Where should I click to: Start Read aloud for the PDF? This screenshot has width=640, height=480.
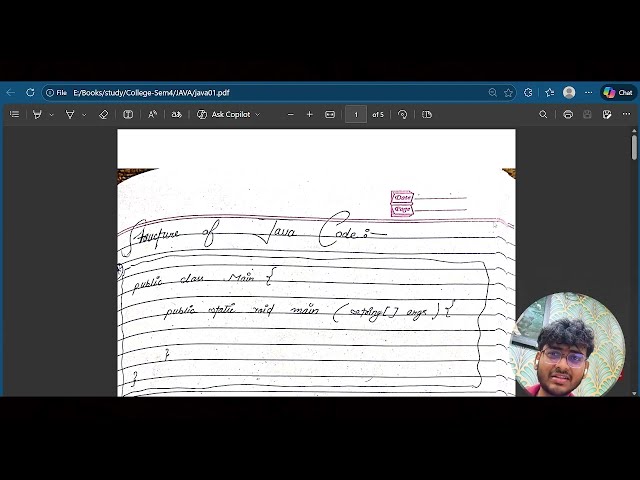coord(153,115)
